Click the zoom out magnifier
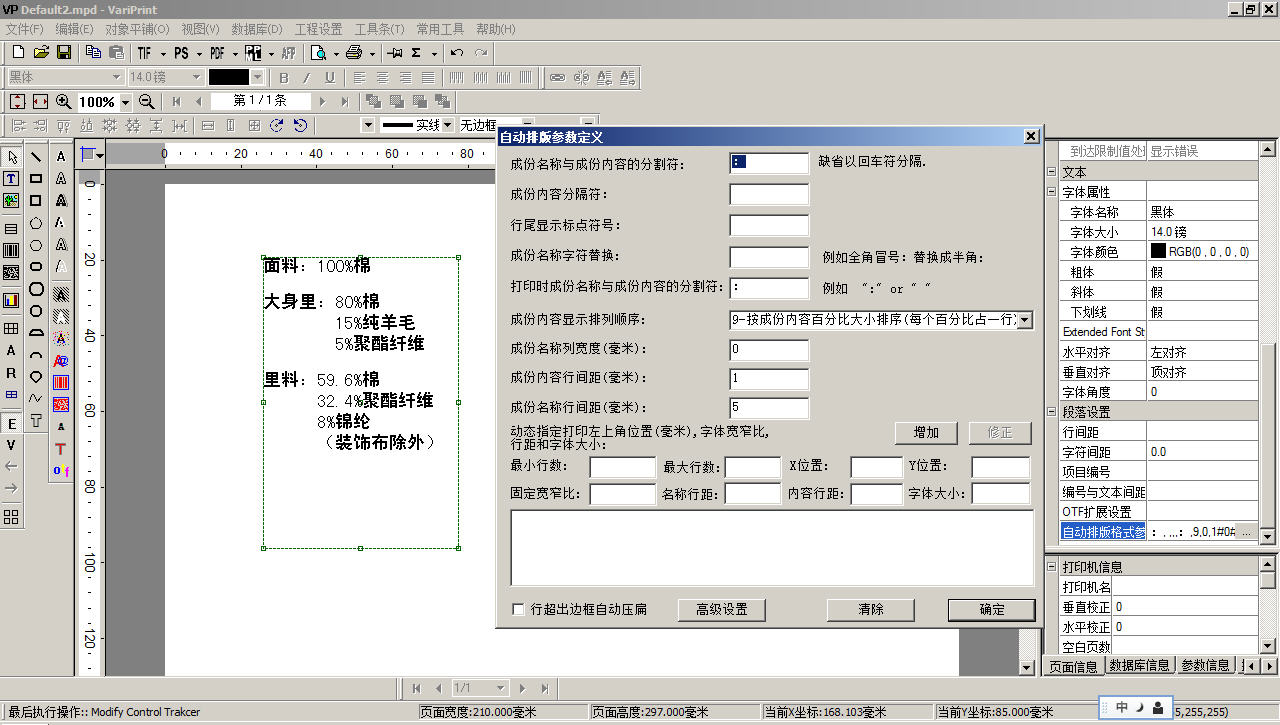The width and height of the screenshot is (1280, 725). coord(146,101)
